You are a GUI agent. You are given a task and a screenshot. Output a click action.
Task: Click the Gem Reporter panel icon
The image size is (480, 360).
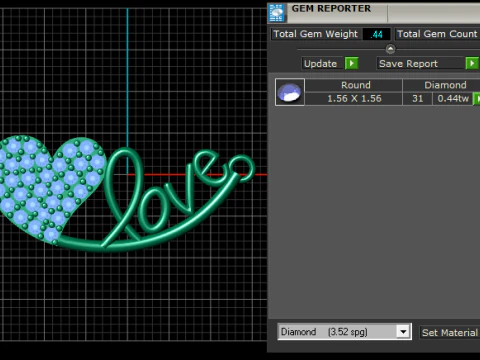277,13
